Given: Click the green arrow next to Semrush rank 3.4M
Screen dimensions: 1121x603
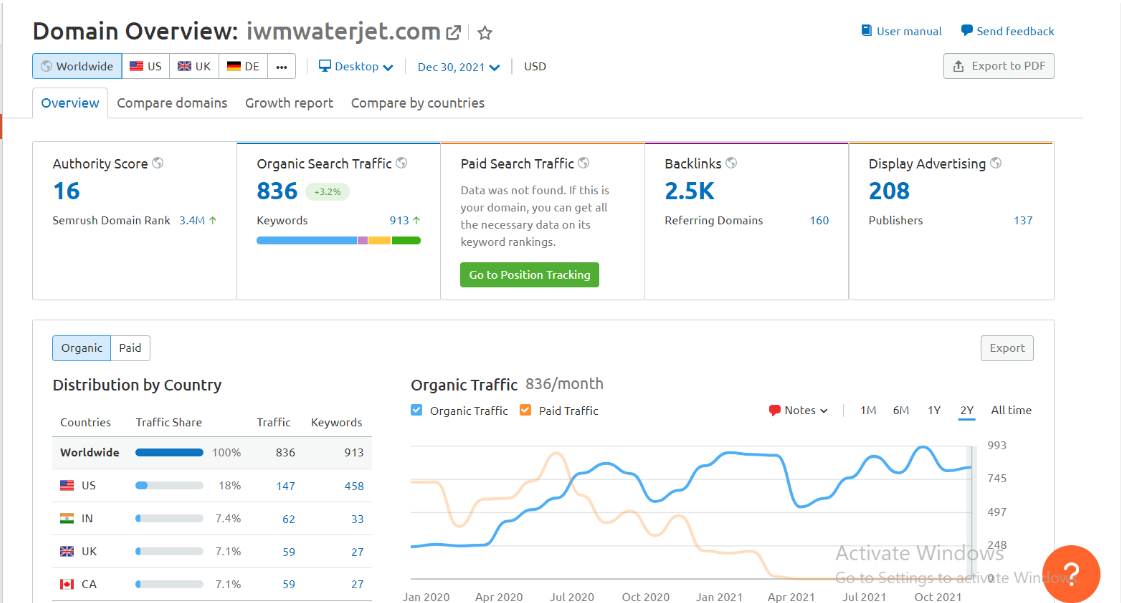Looking at the screenshot, I should point(212,220).
